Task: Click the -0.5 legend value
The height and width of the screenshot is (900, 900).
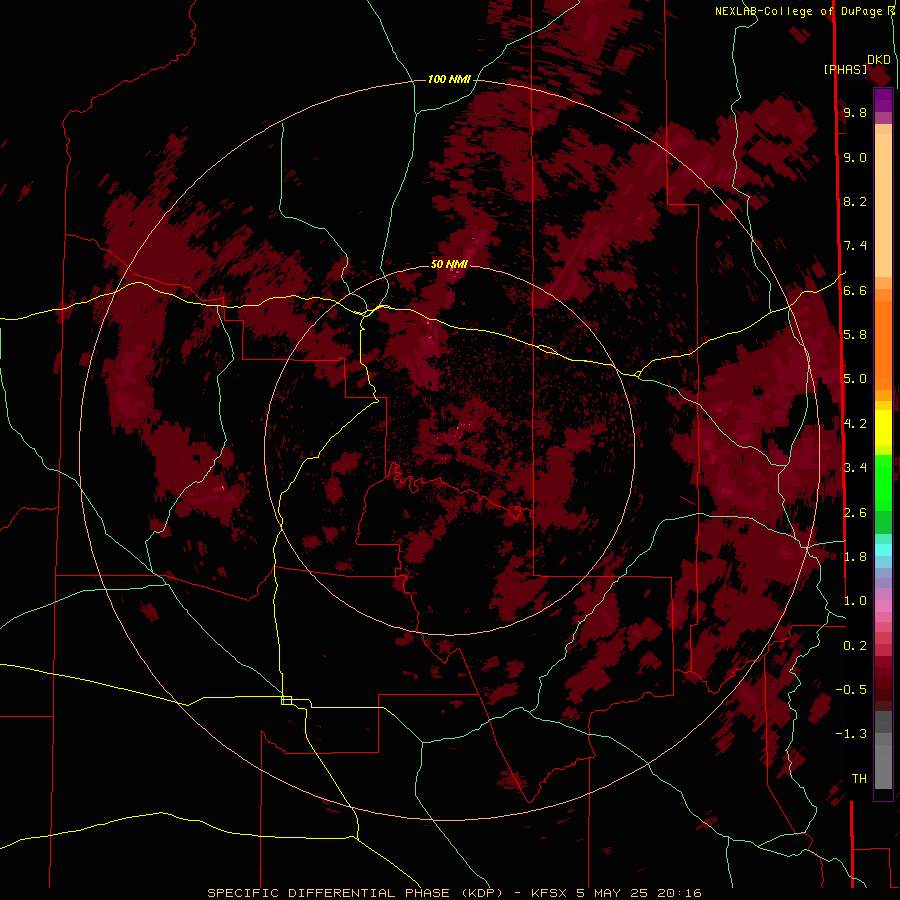Action: point(851,690)
